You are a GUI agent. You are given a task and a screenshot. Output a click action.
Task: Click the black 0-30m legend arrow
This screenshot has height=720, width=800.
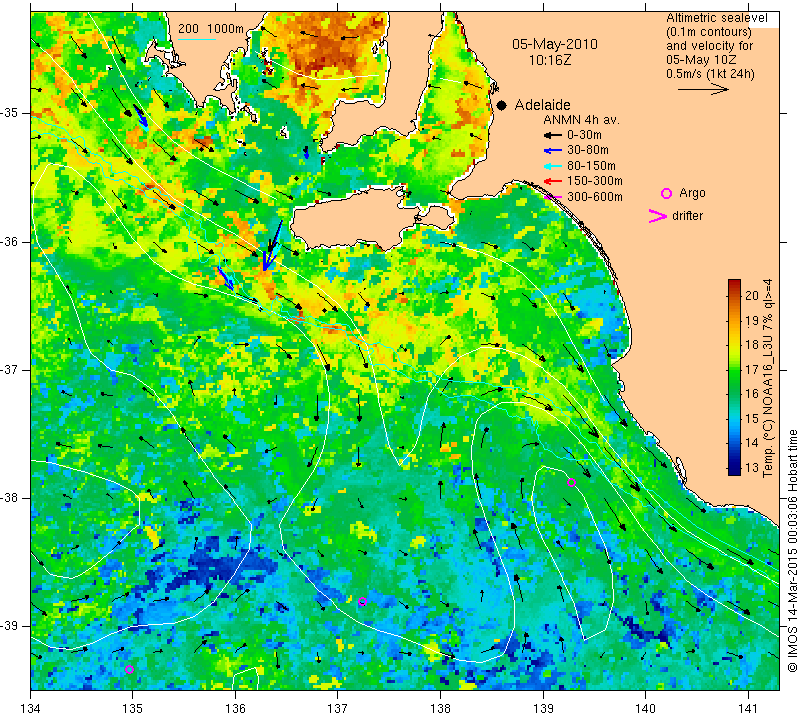[x=553, y=135]
